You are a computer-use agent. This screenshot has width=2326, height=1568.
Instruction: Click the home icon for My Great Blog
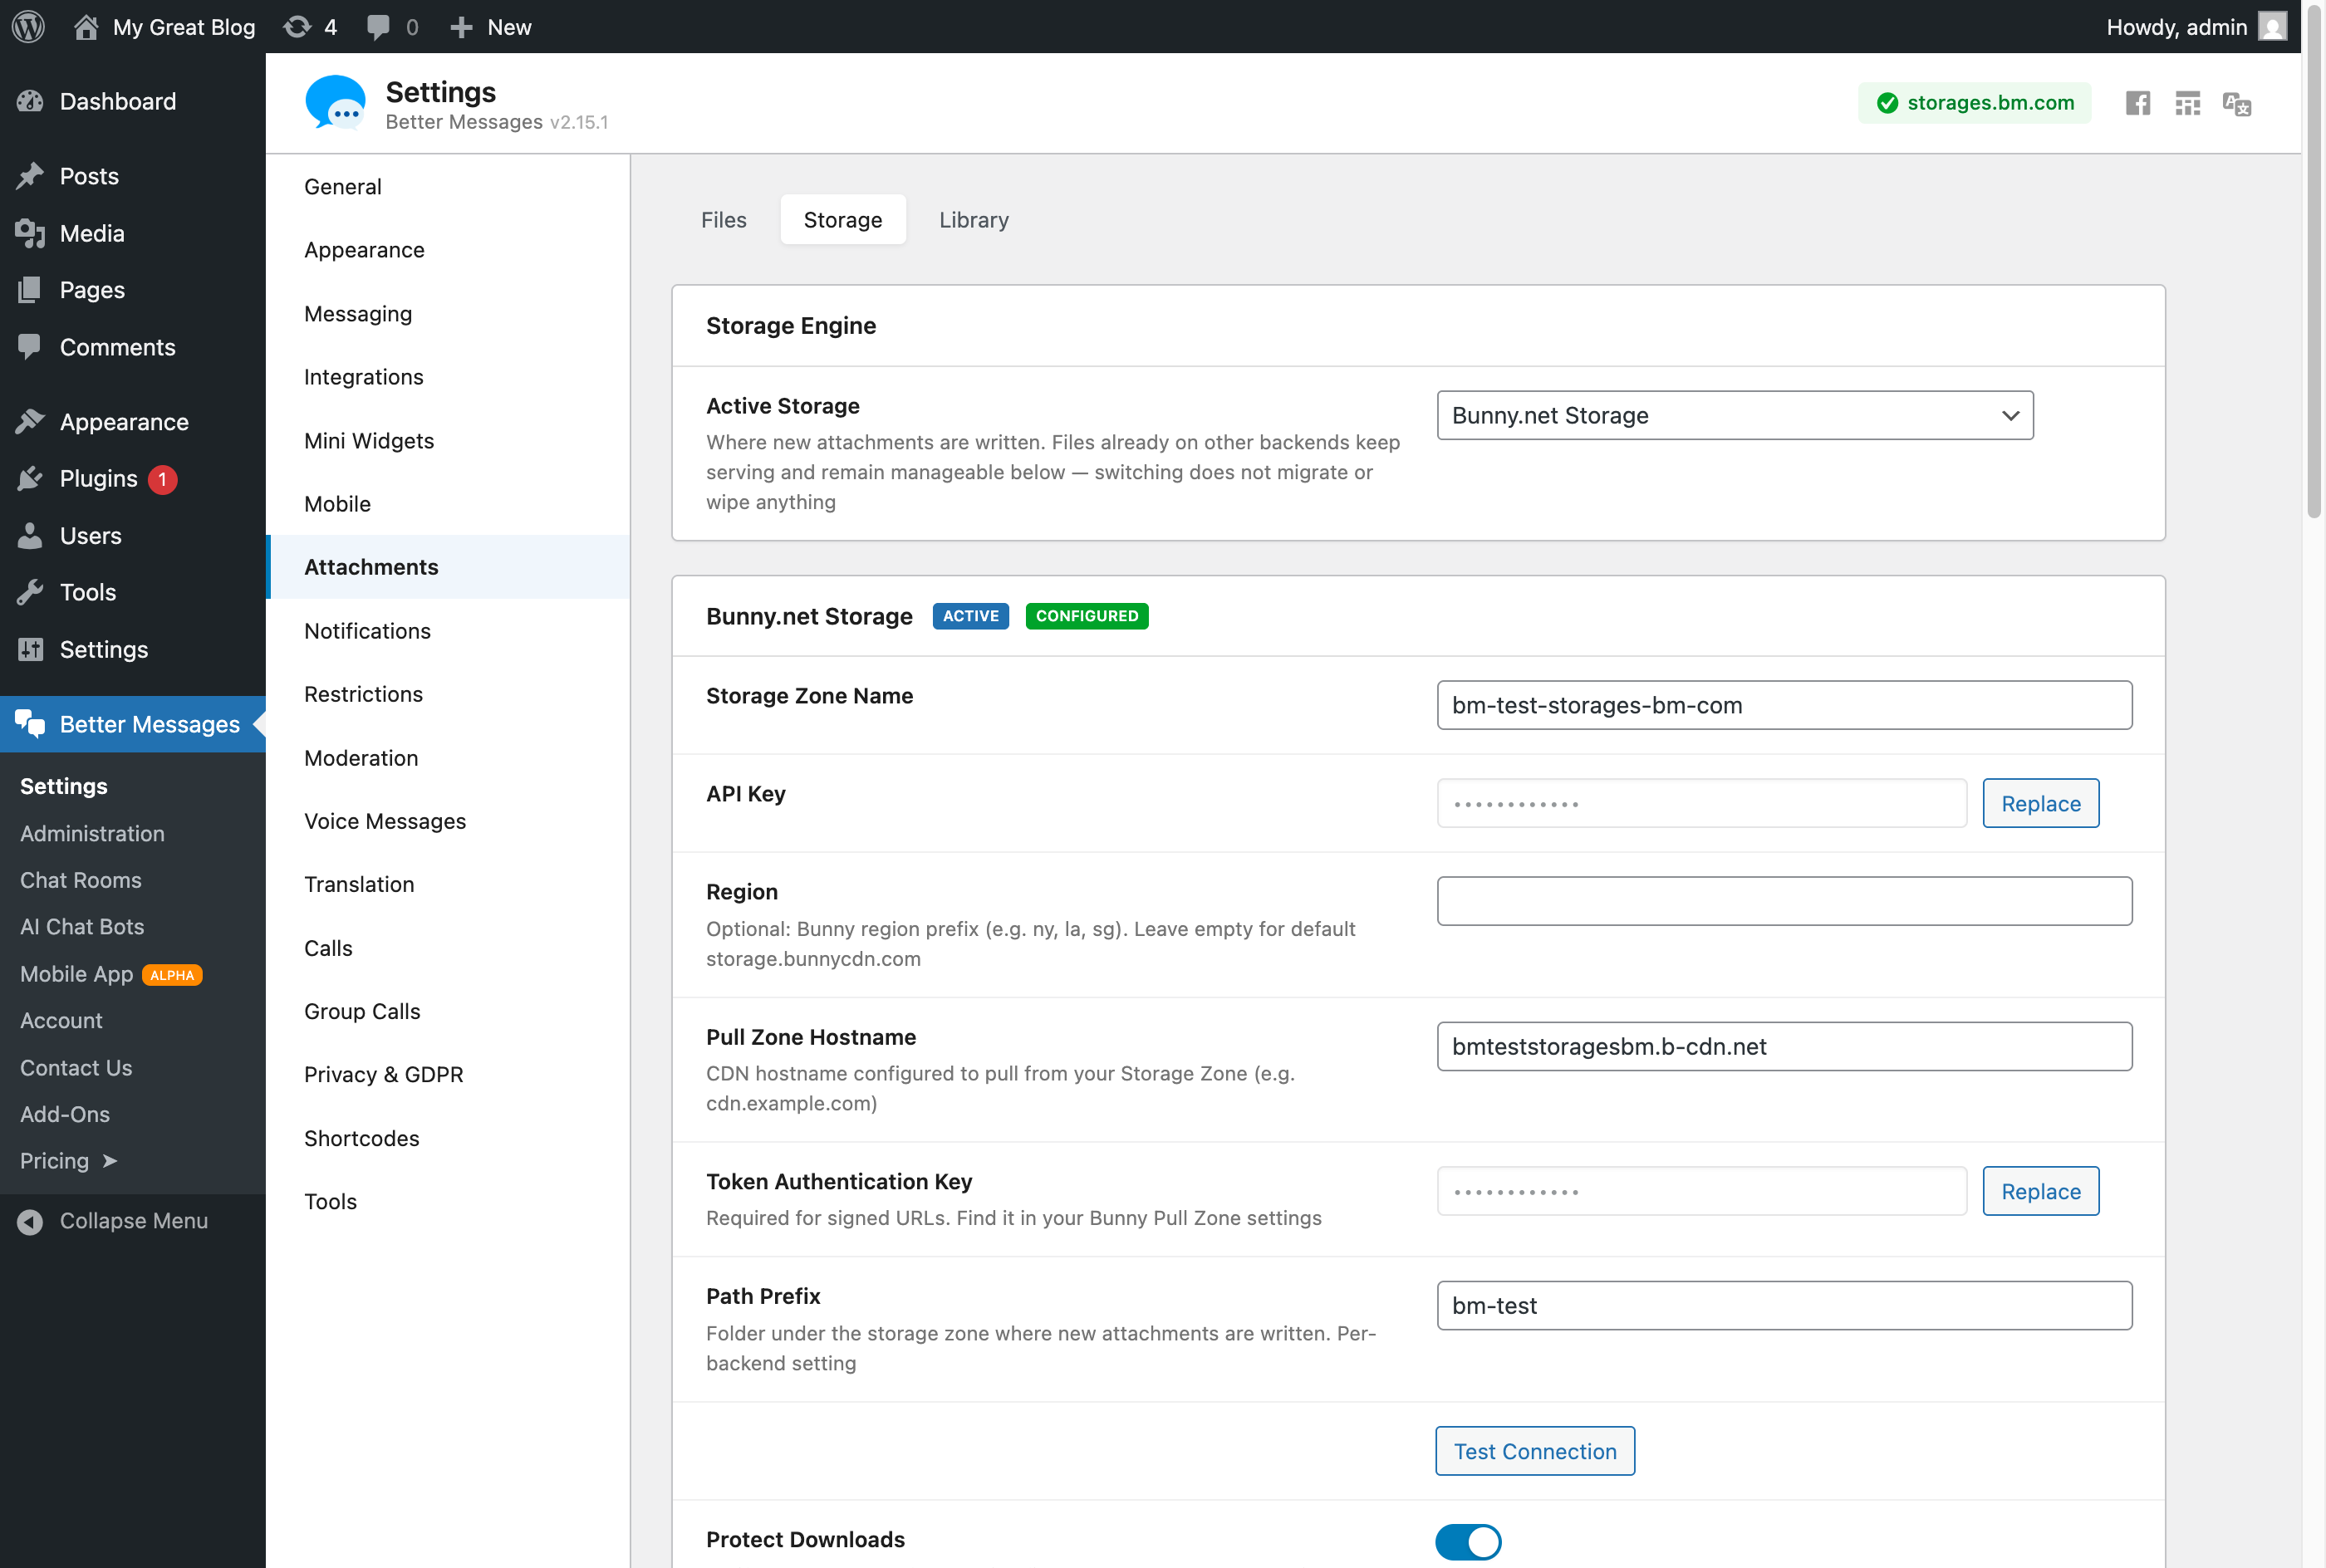point(86,27)
